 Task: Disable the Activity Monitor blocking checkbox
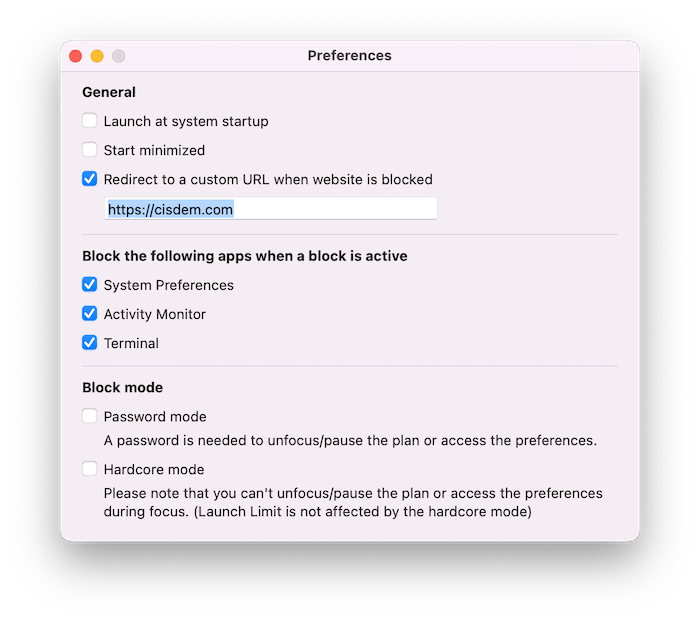coord(89,313)
